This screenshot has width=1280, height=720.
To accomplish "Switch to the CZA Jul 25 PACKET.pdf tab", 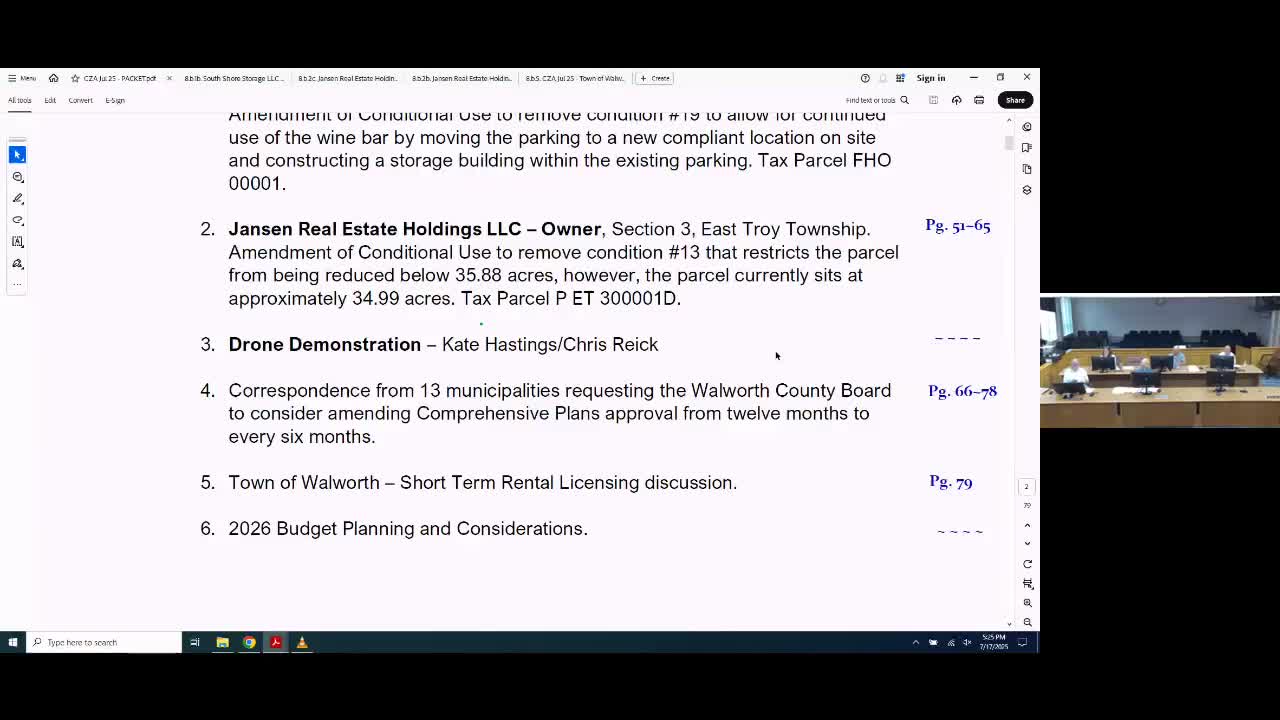I will [x=119, y=78].
